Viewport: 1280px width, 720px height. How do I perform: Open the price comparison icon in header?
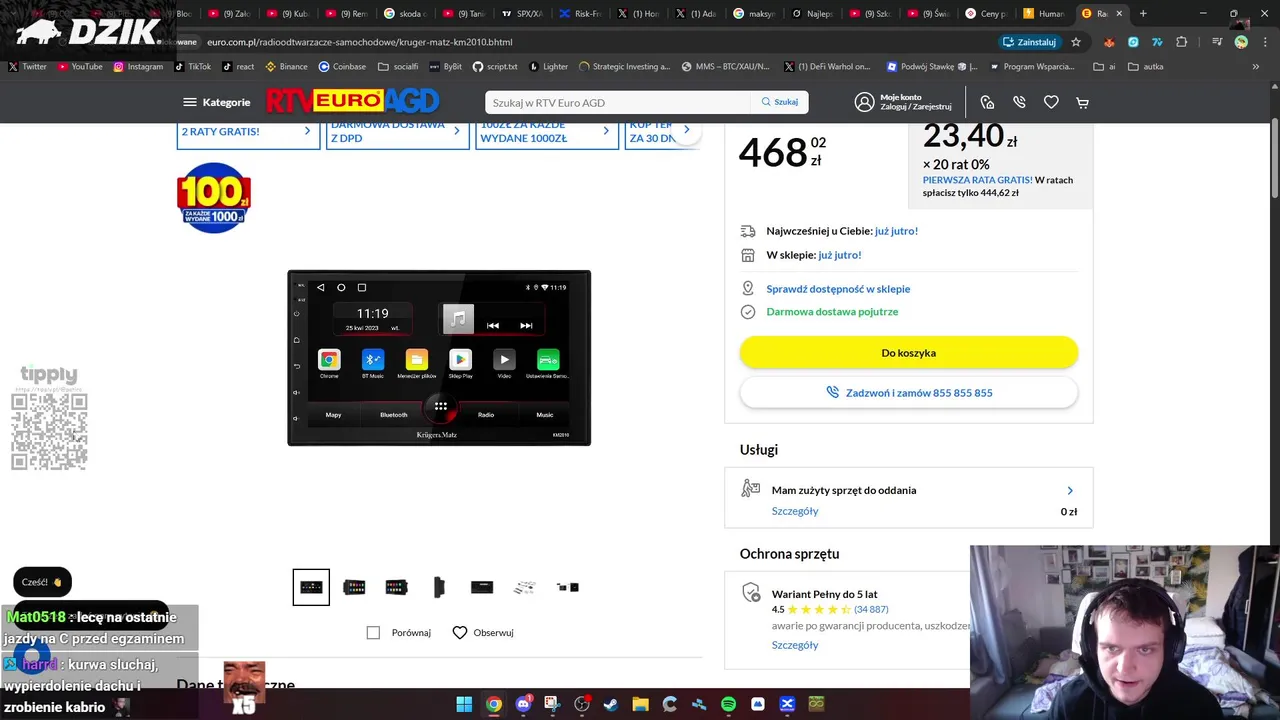pos(987,102)
